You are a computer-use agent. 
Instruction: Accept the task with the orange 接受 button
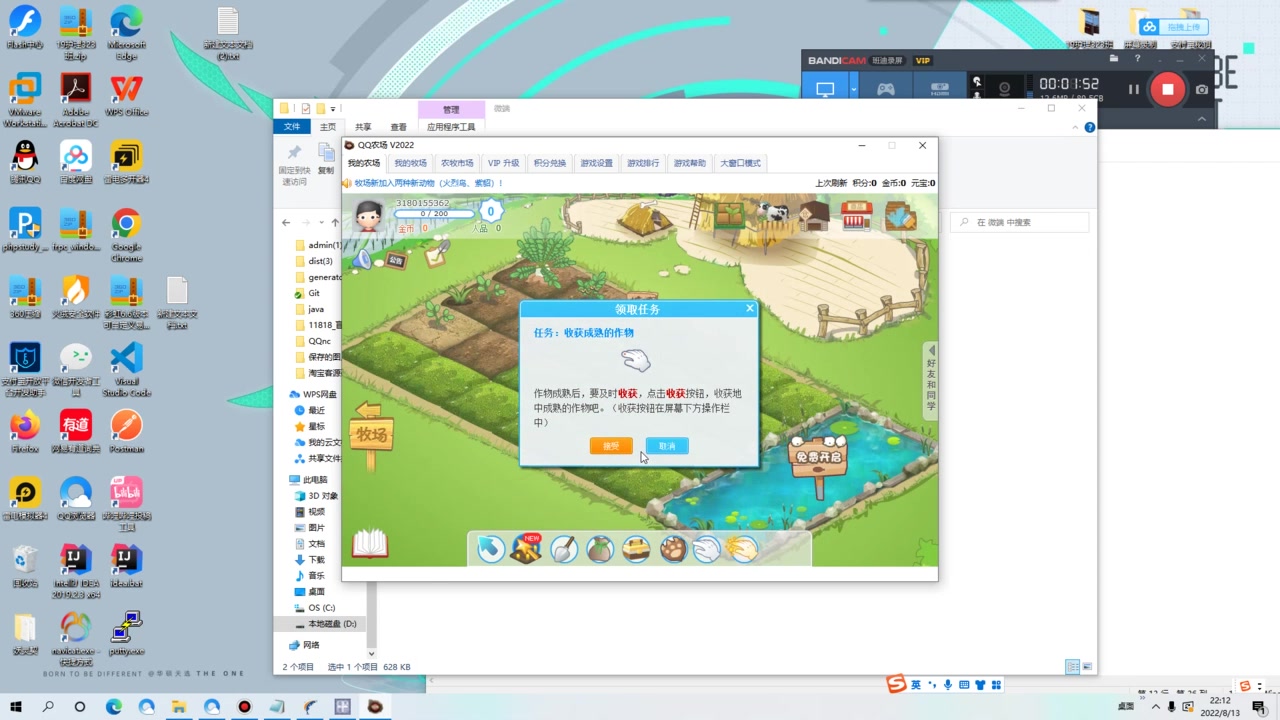click(611, 446)
